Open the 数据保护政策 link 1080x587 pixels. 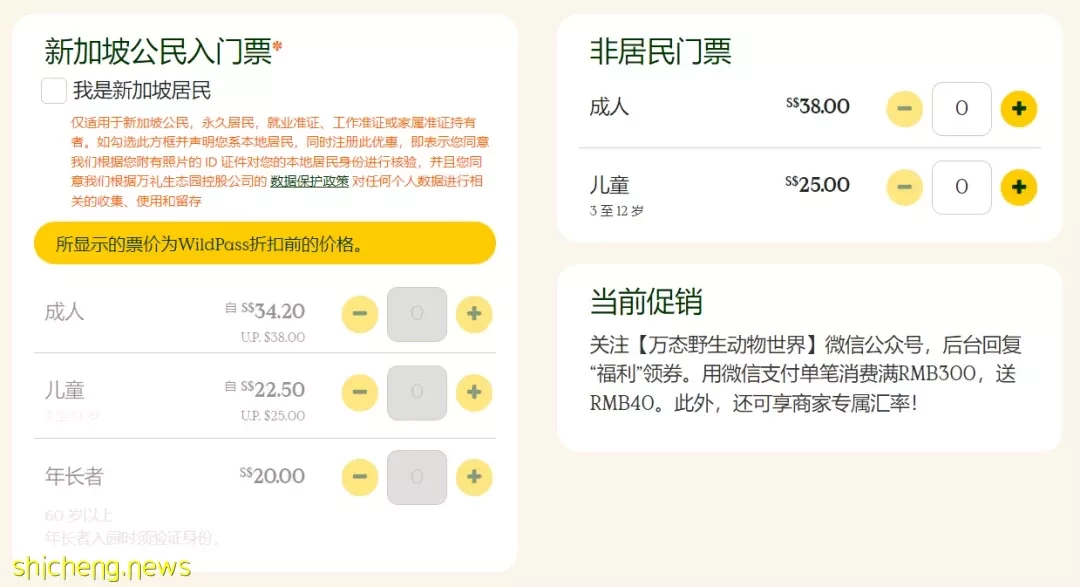(309, 181)
